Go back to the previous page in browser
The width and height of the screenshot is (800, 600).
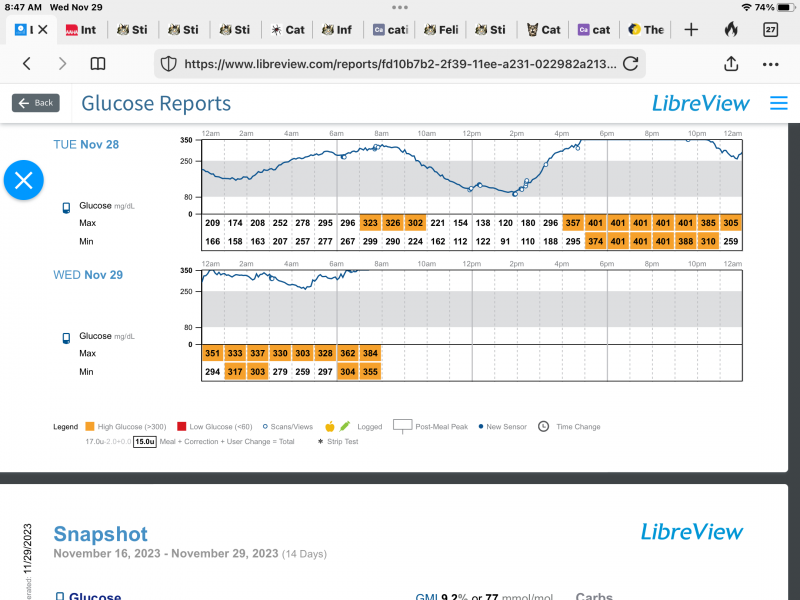pos(27,64)
